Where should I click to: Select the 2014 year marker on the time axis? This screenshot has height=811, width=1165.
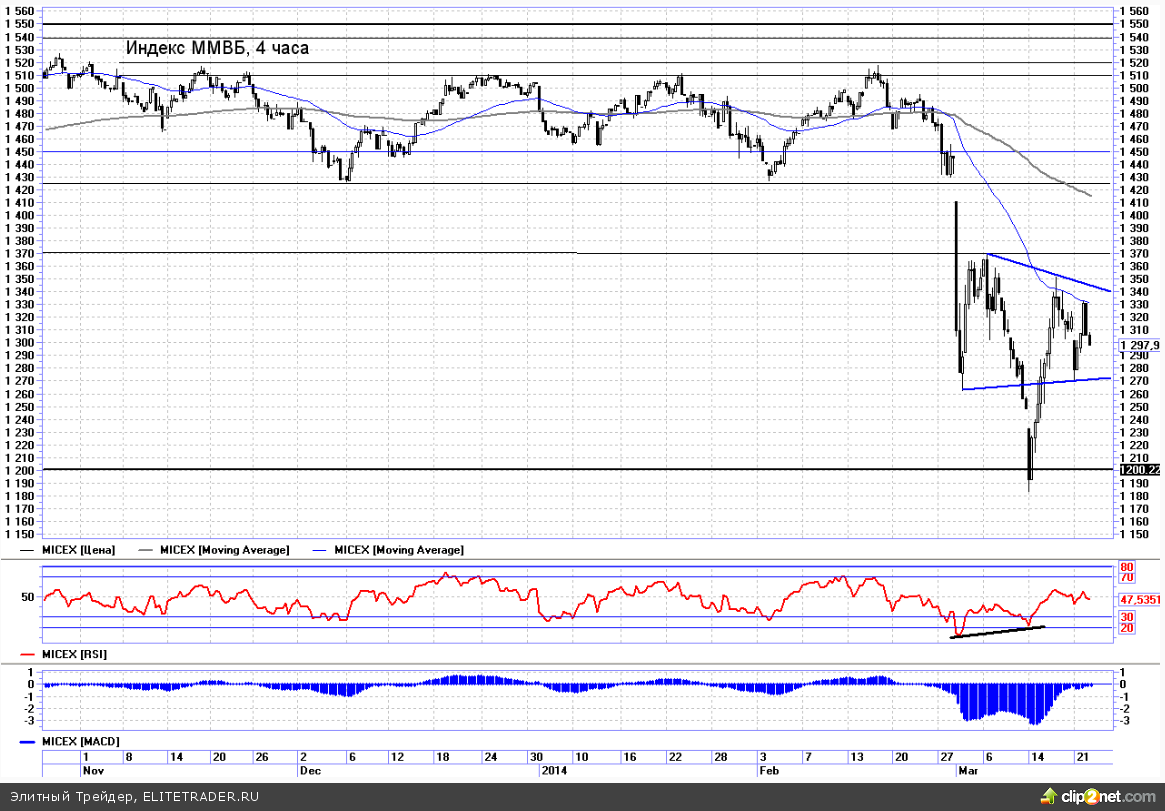click(x=553, y=771)
